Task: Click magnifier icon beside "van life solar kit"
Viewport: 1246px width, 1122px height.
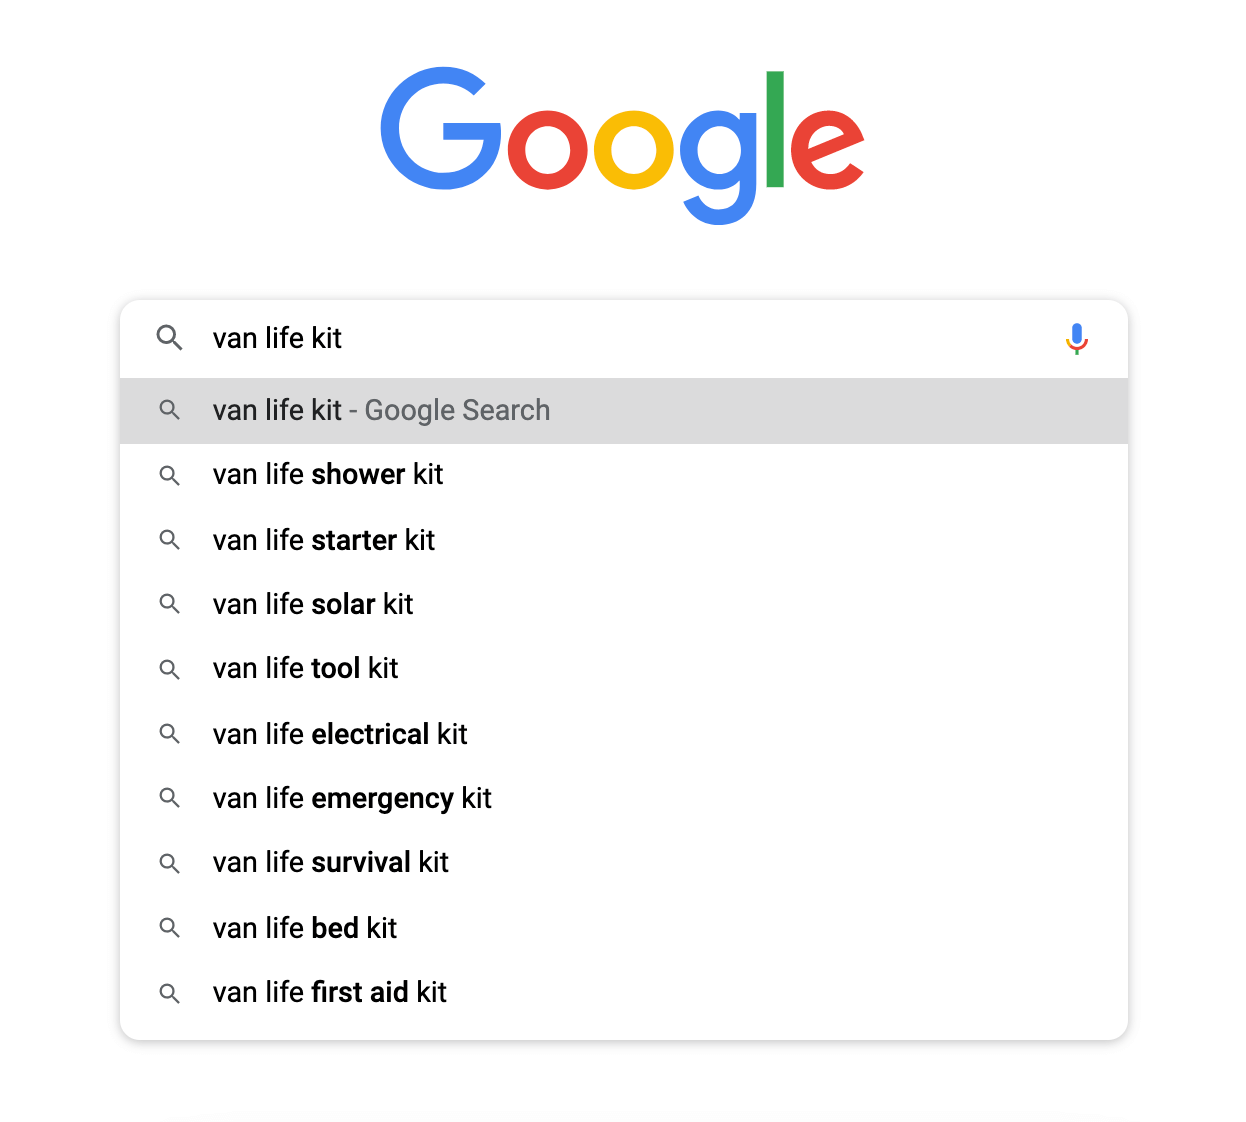Action: pyautogui.click(x=170, y=604)
